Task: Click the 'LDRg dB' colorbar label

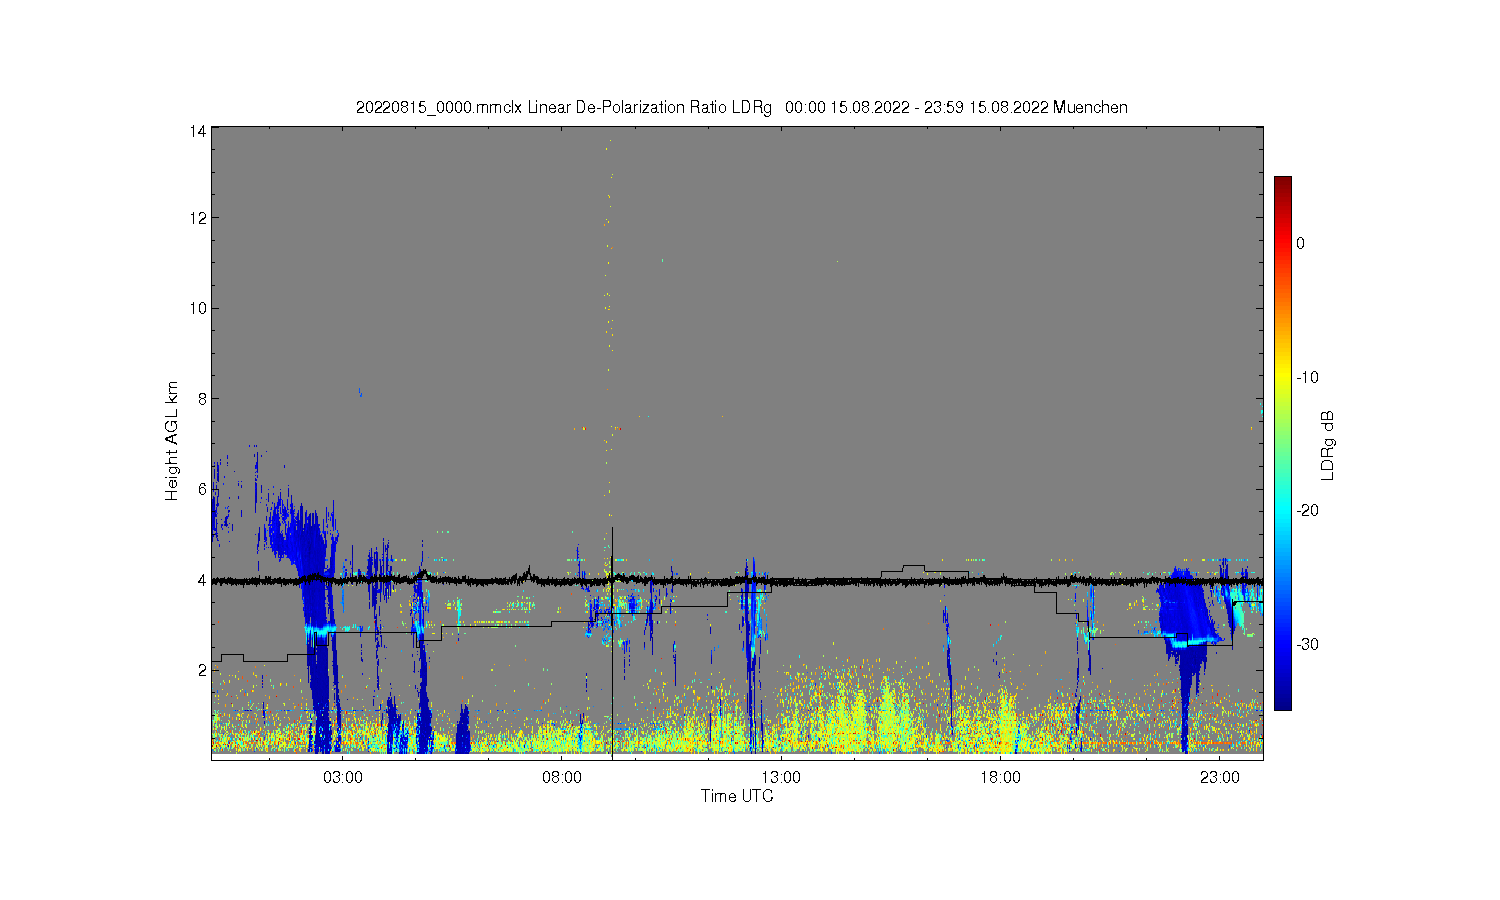Action: pyautogui.click(x=1328, y=446)
